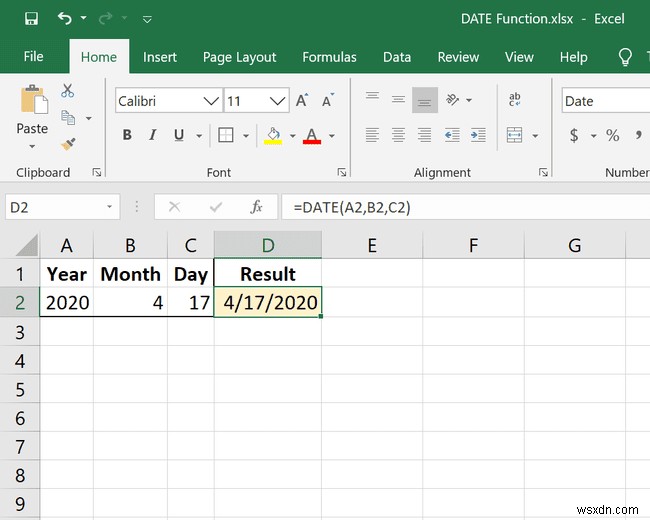Switch to the Data tab
This screenshot has width=650, height=520.
[397, 57]
